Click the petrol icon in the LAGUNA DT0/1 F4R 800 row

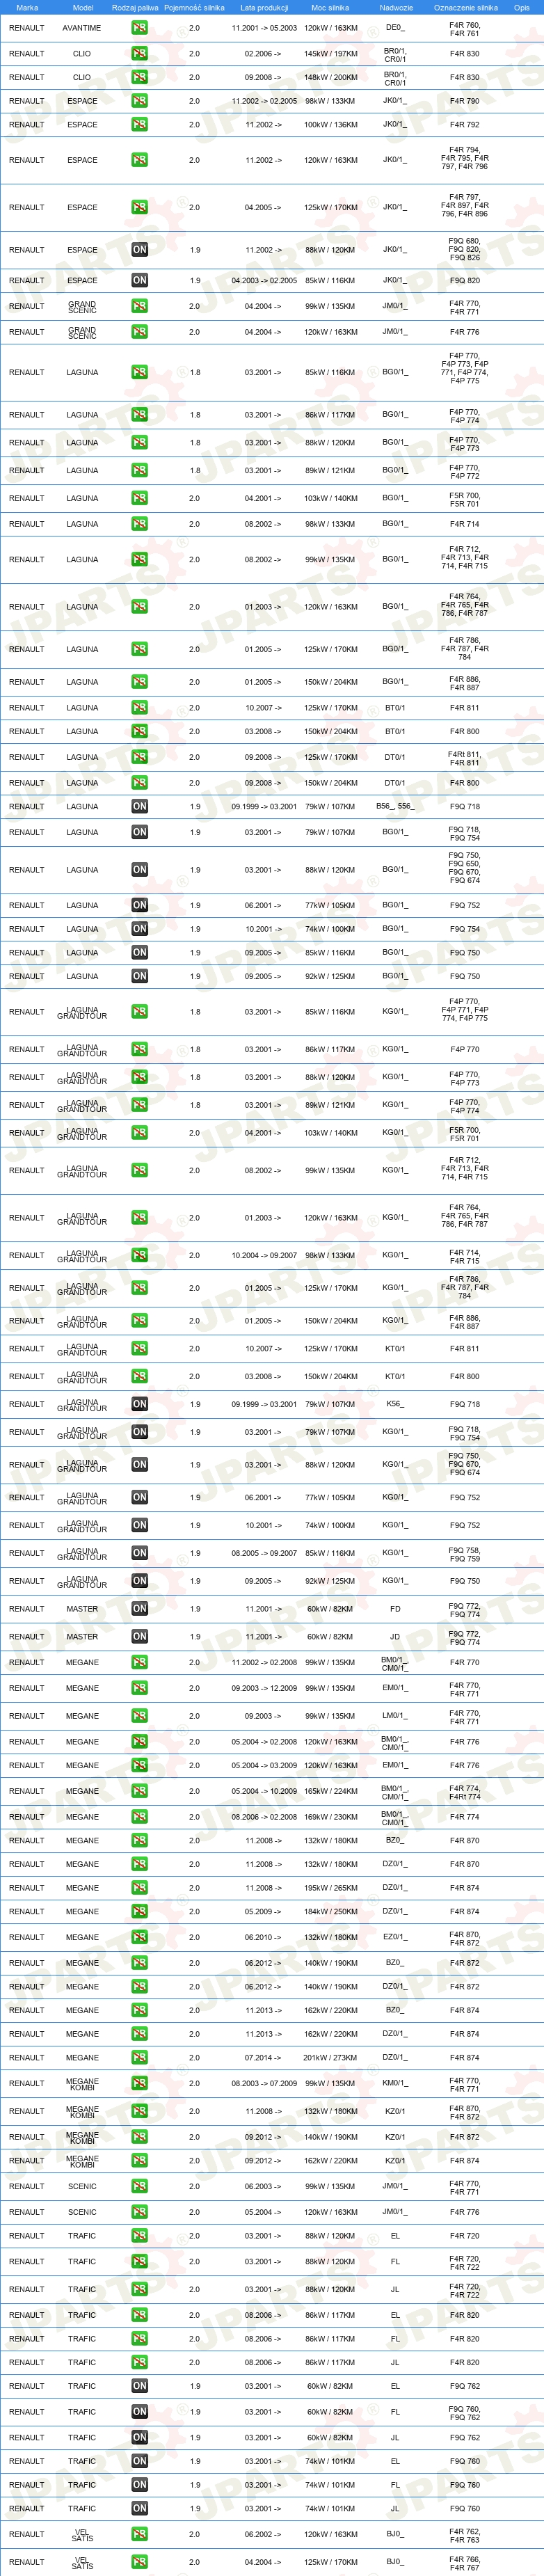point(139,783)
